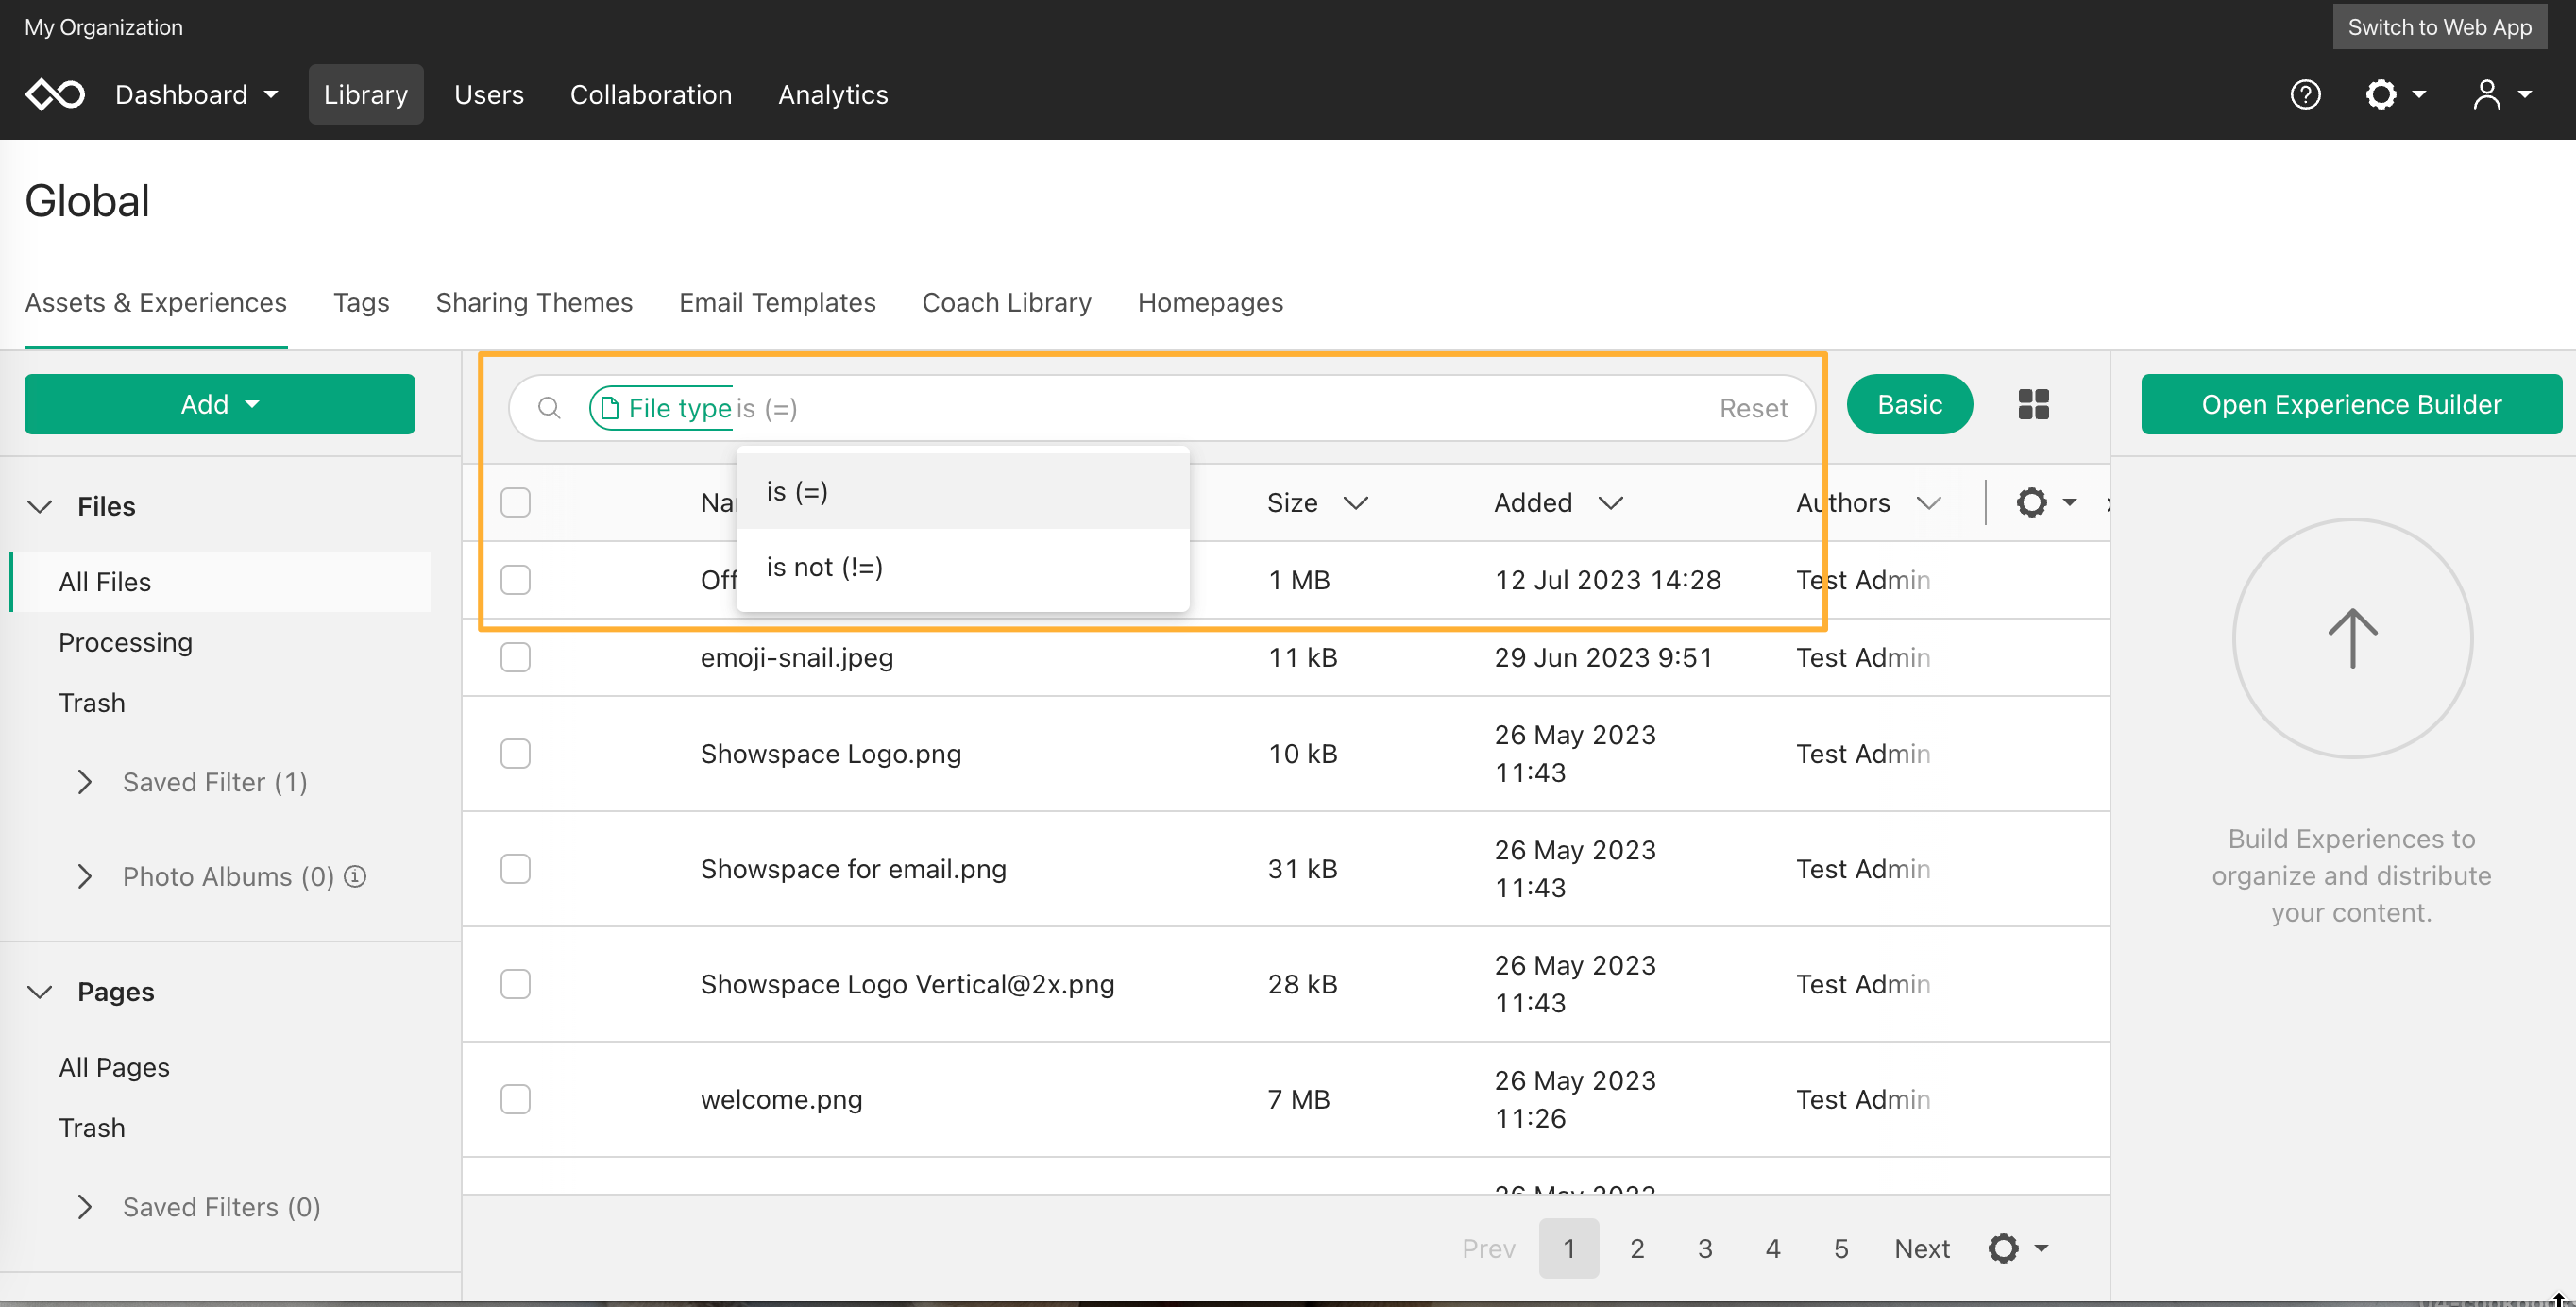The image size is (2576, 1307).
Task: Open the top bar settings gear menu
Action: point(2394,94)
